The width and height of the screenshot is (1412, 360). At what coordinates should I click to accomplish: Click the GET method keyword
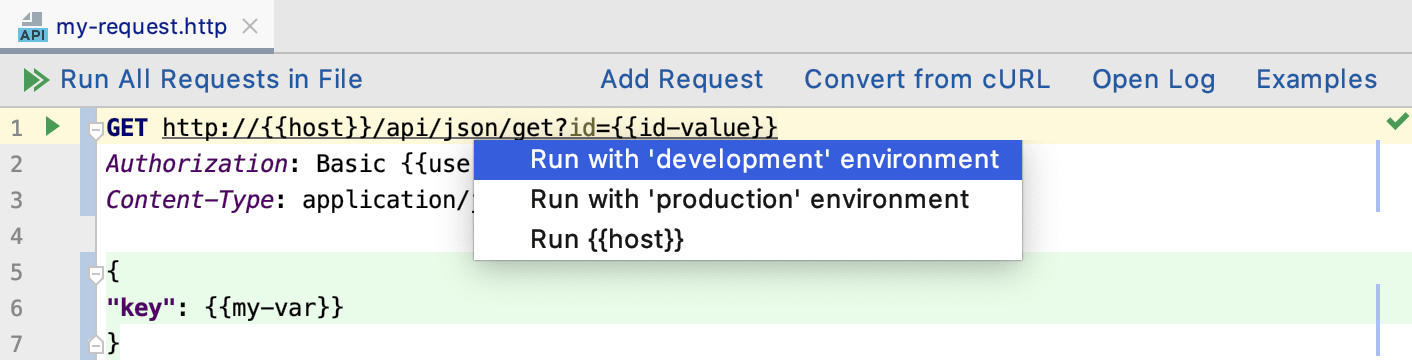[127, 128]
